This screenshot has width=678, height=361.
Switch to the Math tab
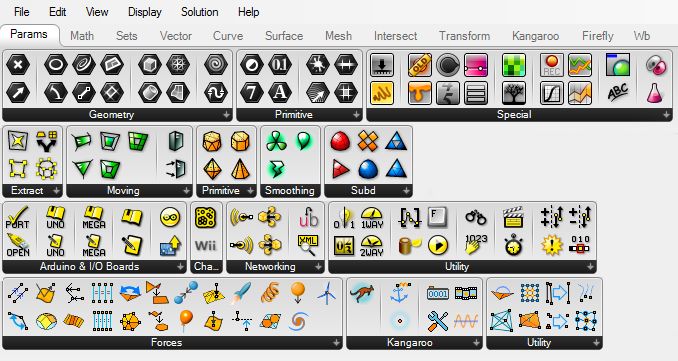(x=82, y=36)
